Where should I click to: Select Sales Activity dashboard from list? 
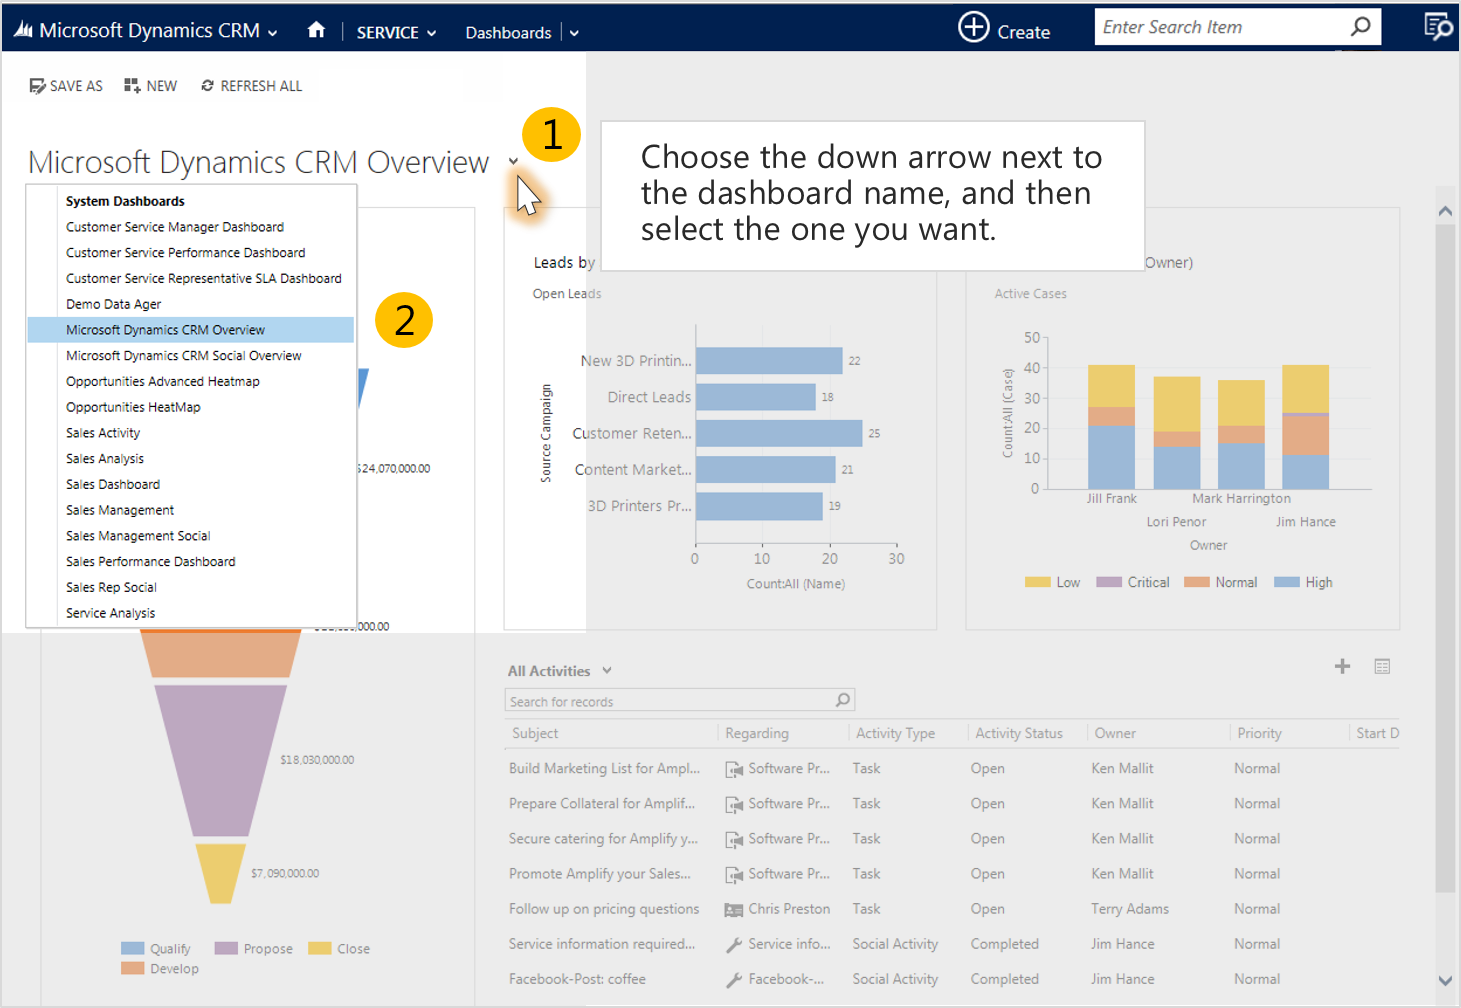(103, 433)
